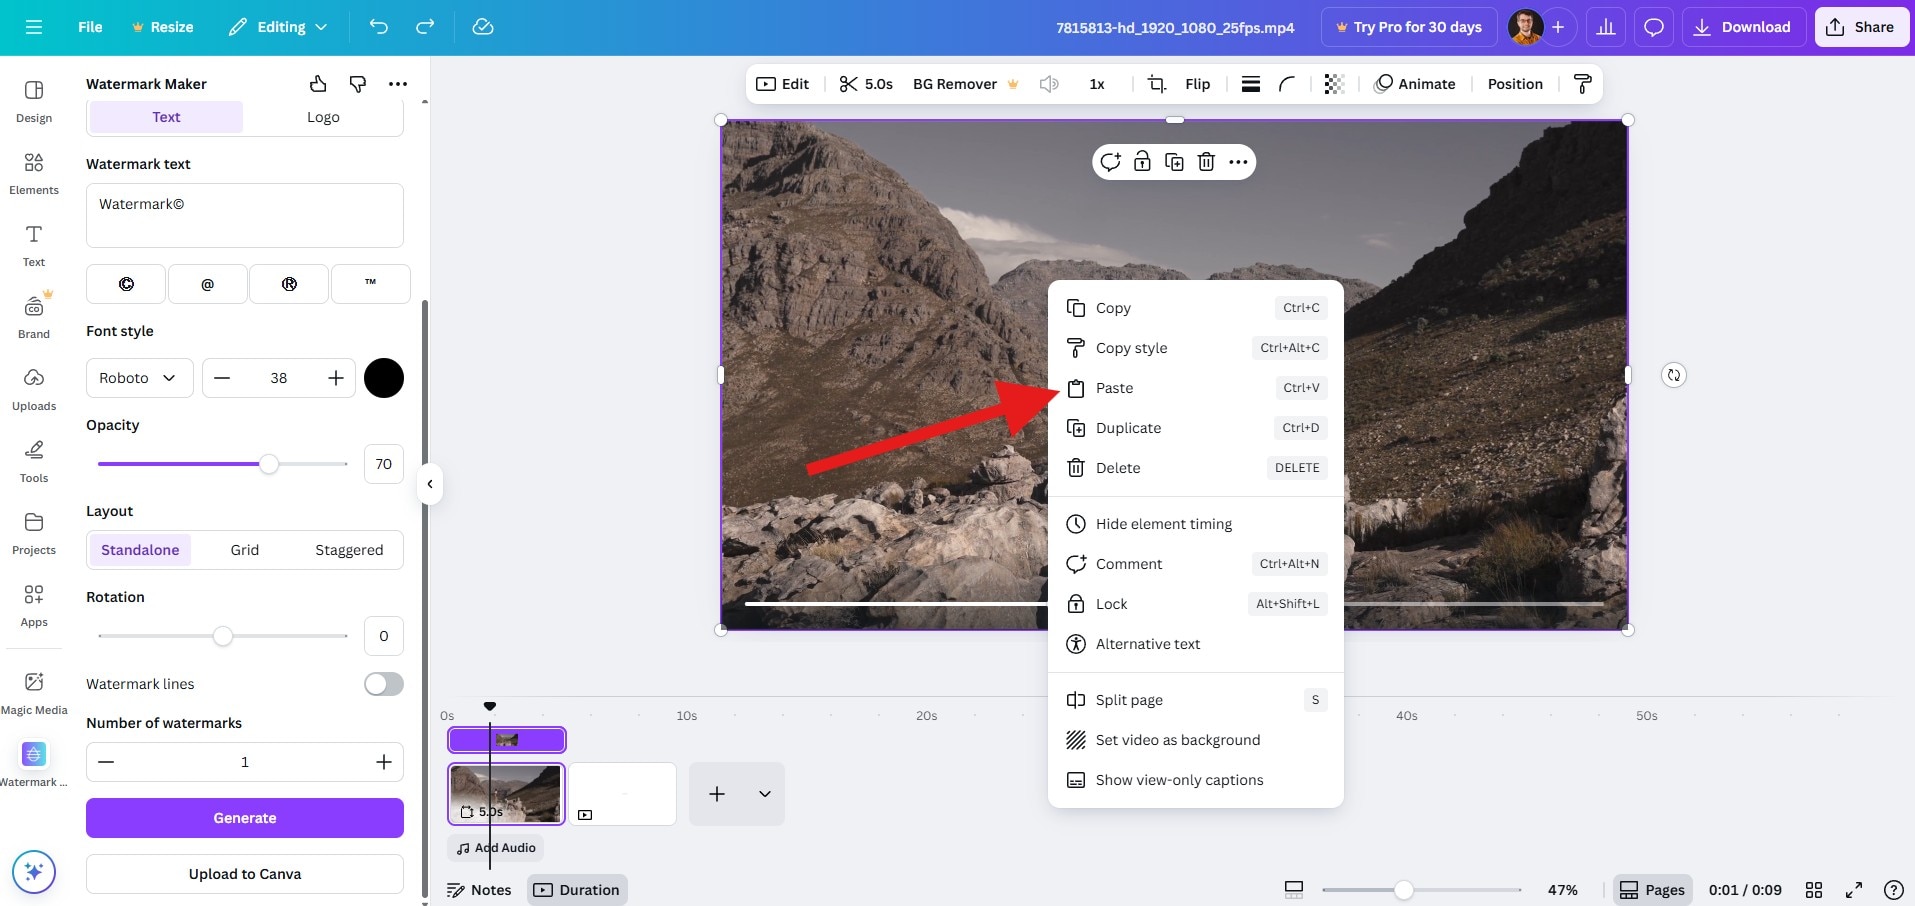Lock the selected video element
Image resolution: width=1915 pixels, height=906 pixels.
coord(1142,162)
